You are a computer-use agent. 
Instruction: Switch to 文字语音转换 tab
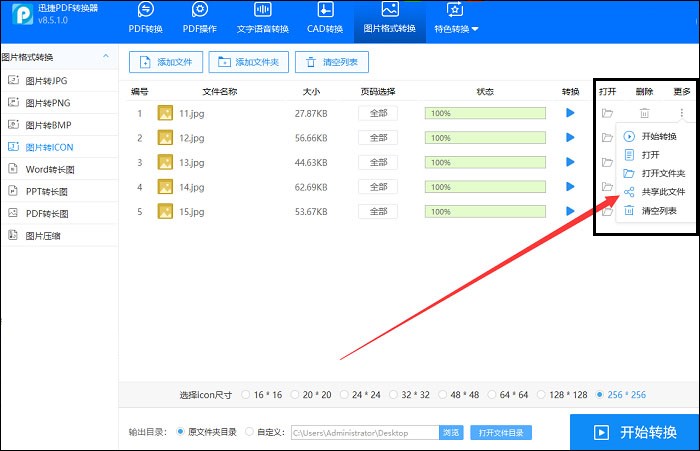coord(262,19)
